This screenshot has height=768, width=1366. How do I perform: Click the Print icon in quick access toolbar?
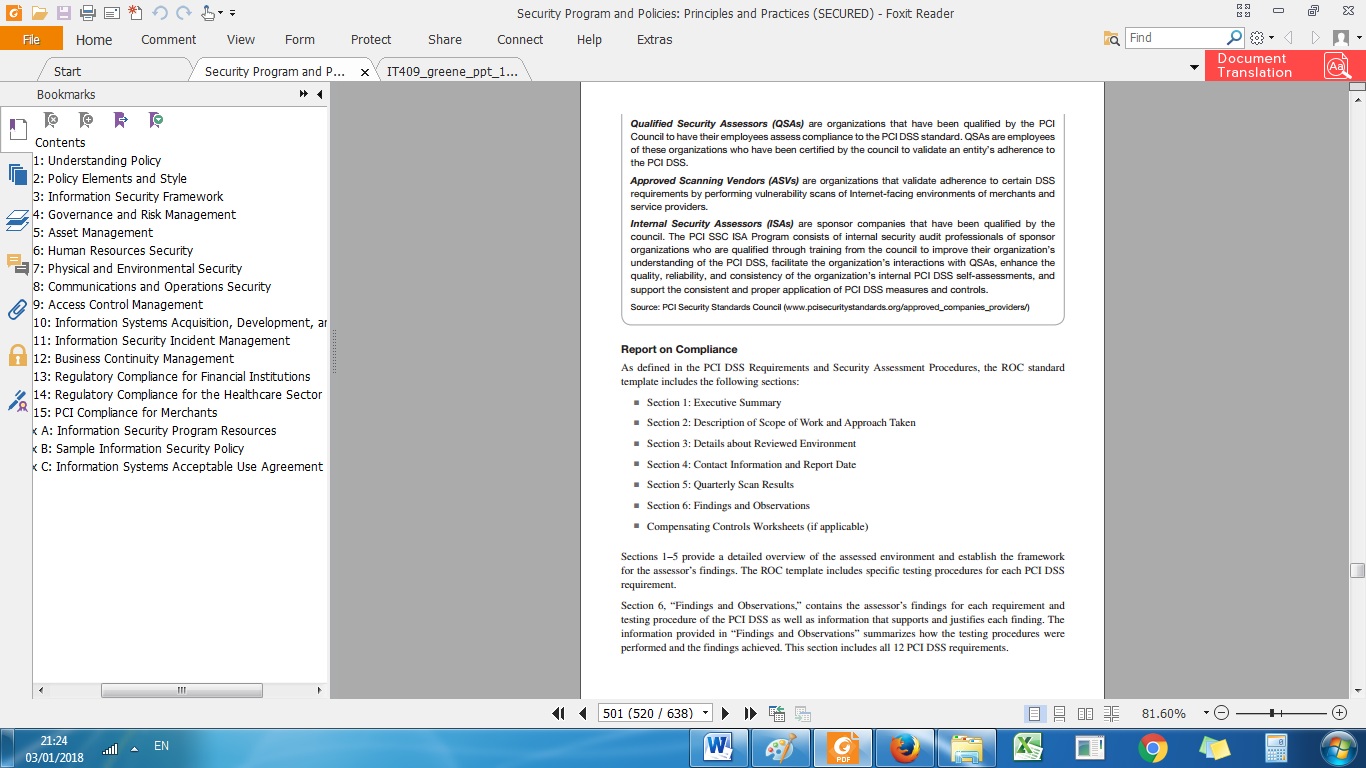coord(87,13)
